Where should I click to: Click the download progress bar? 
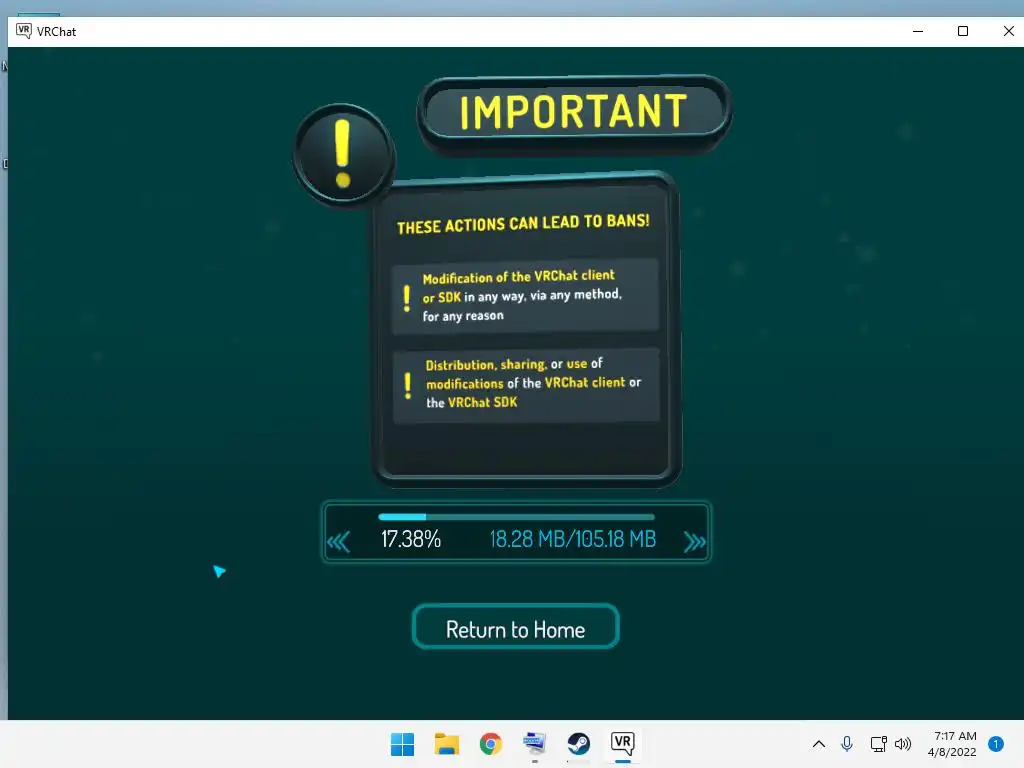point(516,517)
